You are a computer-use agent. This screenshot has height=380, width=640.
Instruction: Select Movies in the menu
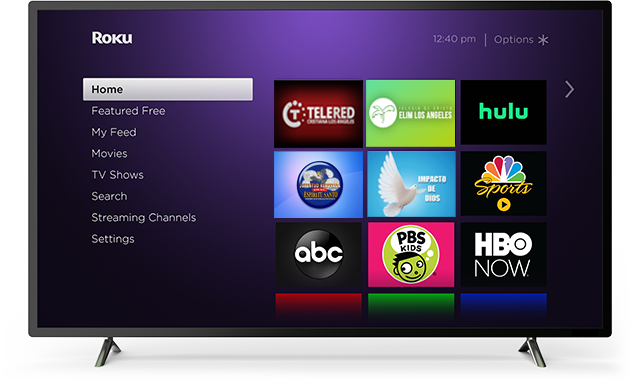109,153
